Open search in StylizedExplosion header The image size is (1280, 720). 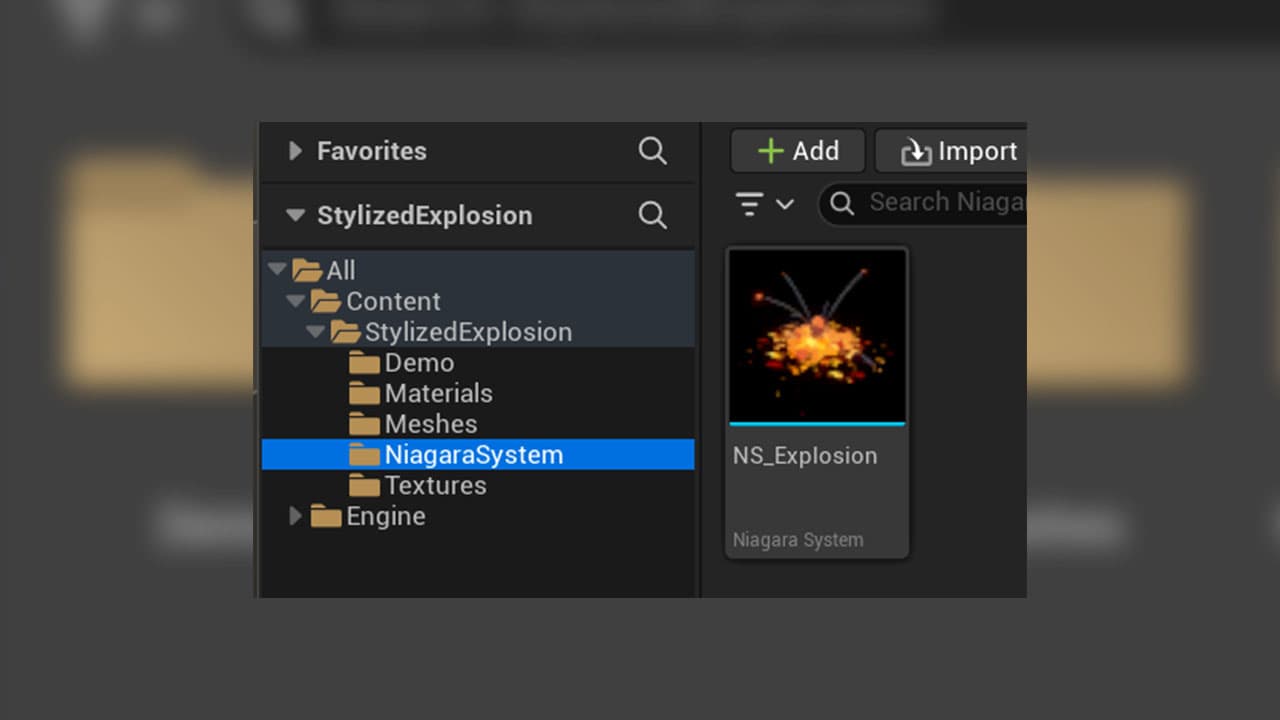point(652,215)
